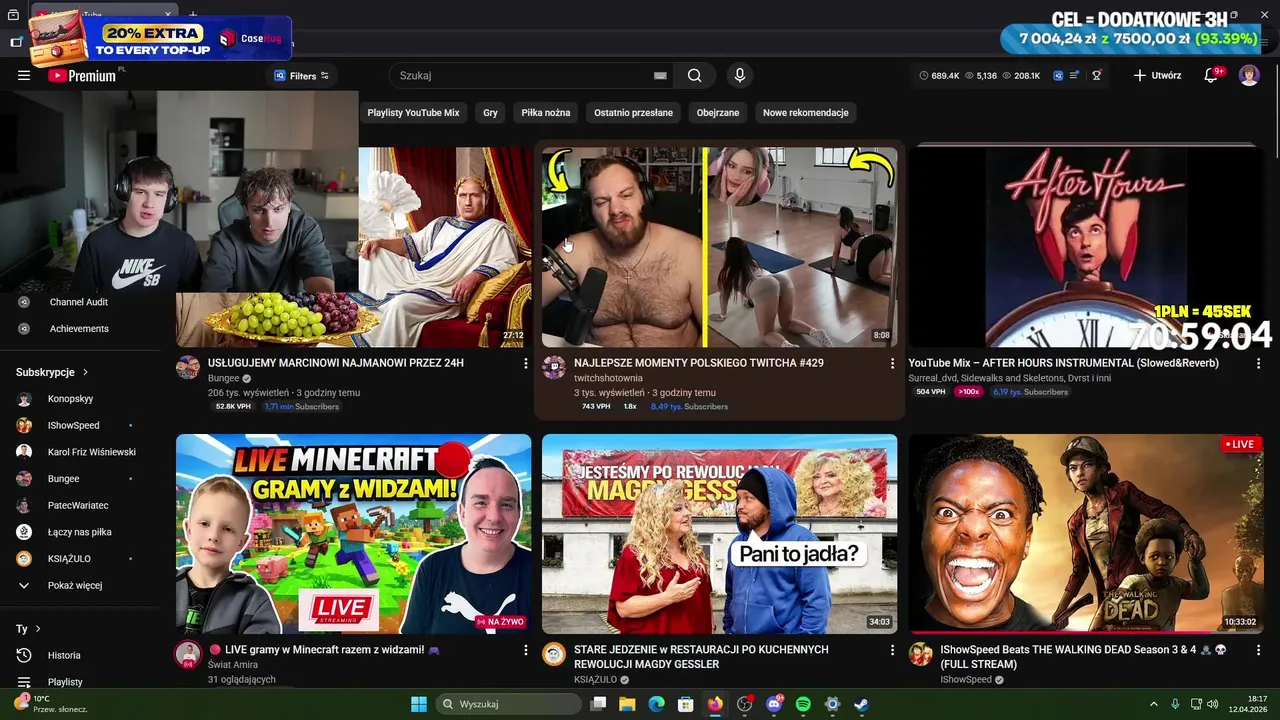Open Discord from the taskbar

(x=774, y=704)
